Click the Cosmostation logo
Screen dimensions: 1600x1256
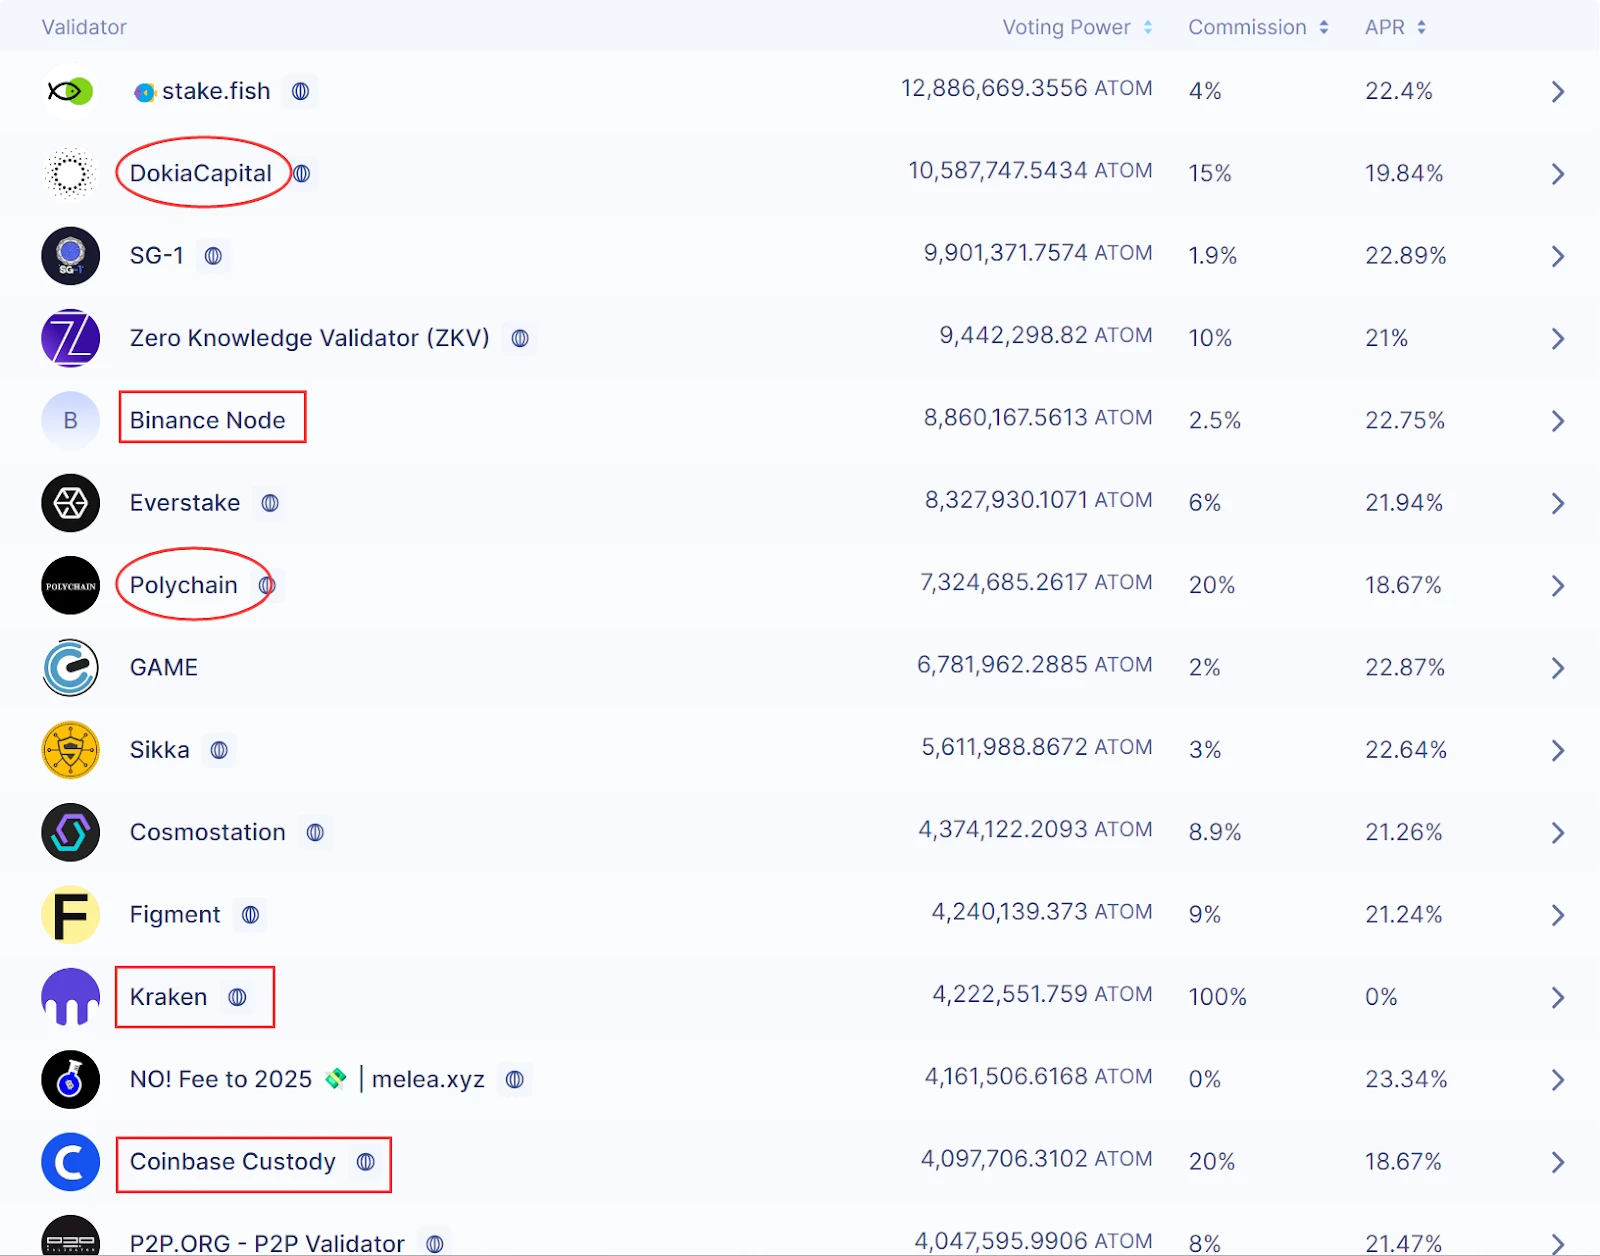point(70,832)
